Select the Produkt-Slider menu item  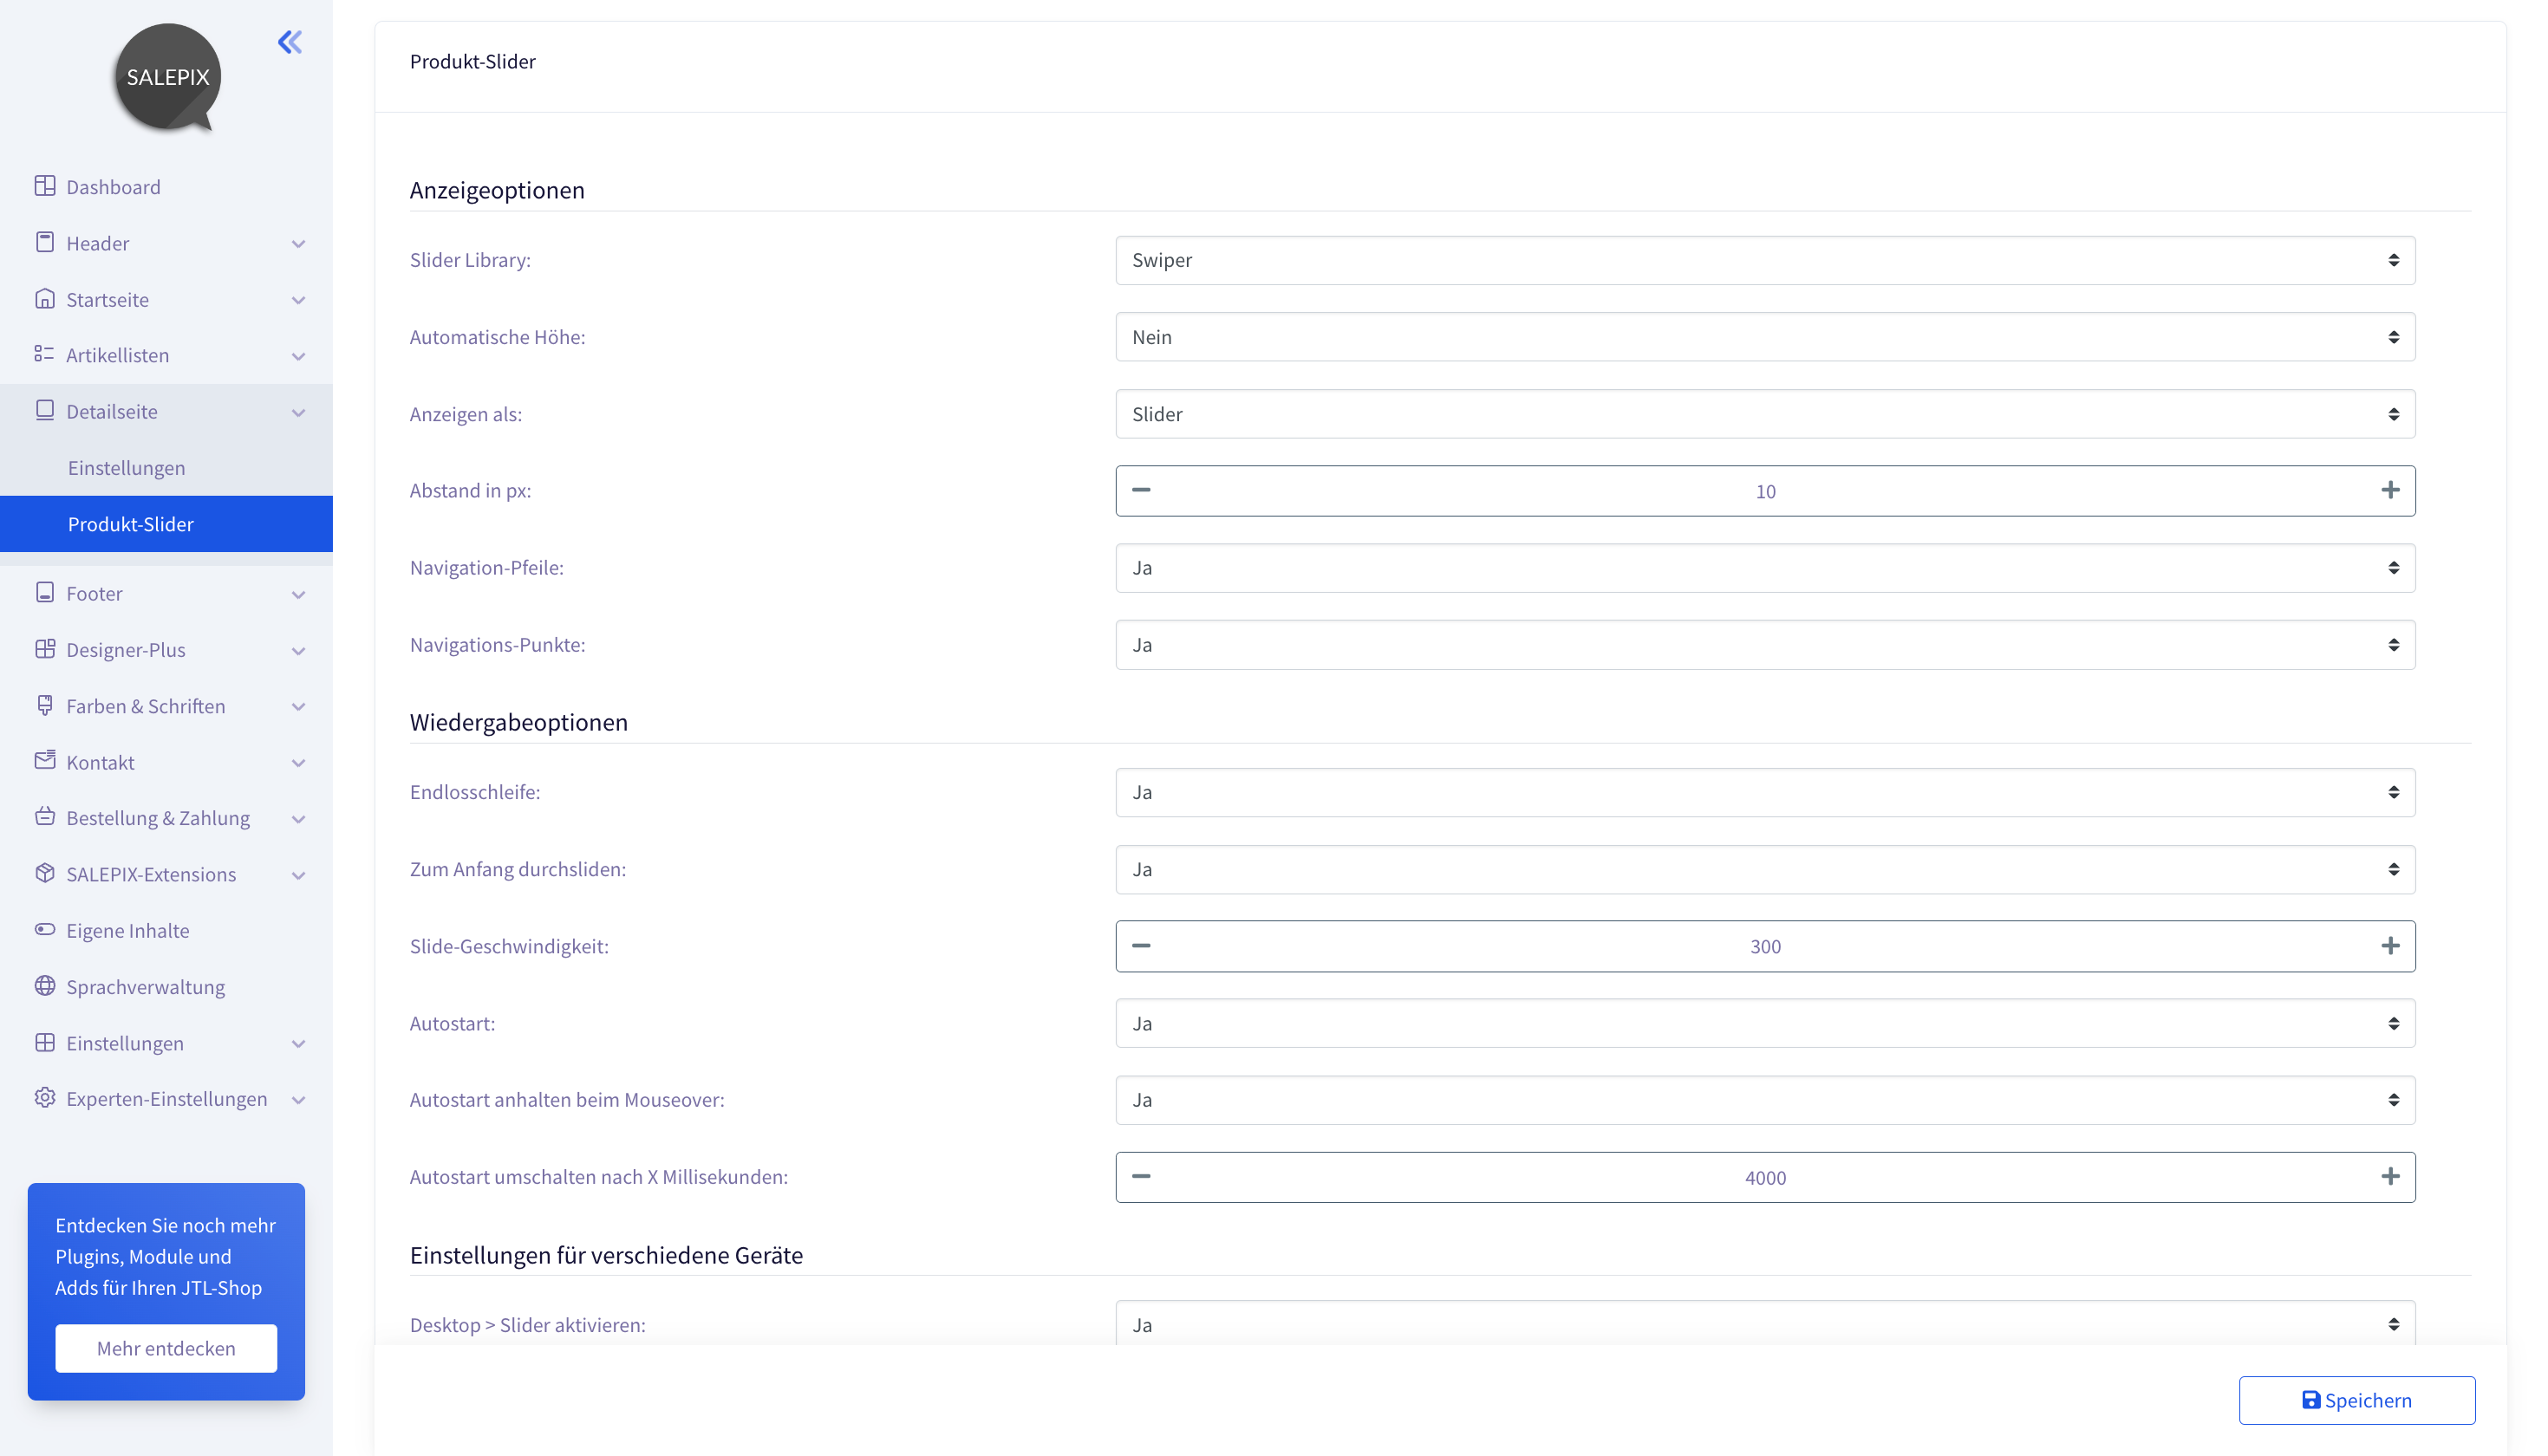[x=166, y=524]
